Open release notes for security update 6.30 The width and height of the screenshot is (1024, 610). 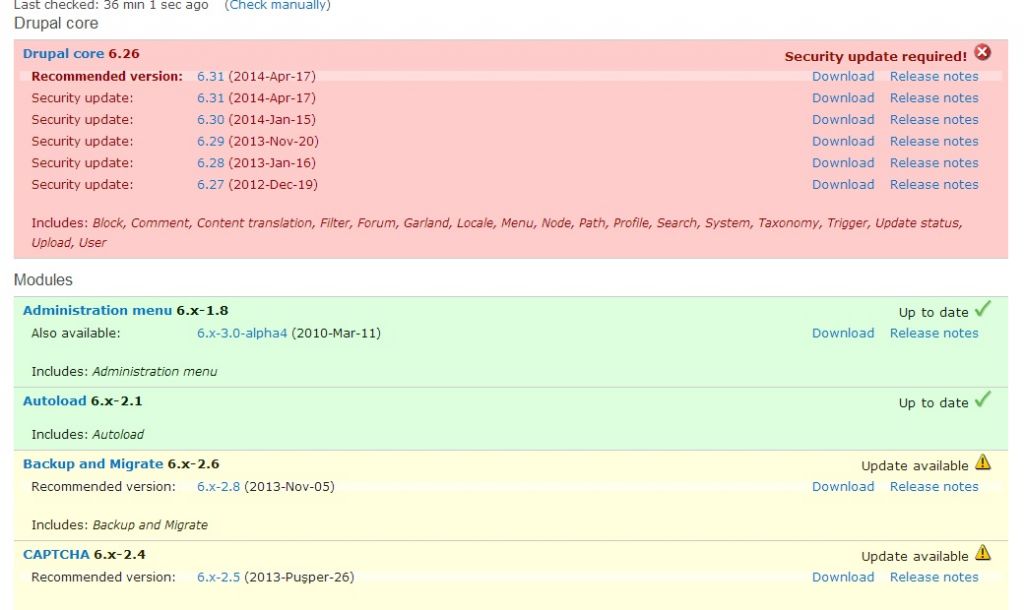(934, 119)
